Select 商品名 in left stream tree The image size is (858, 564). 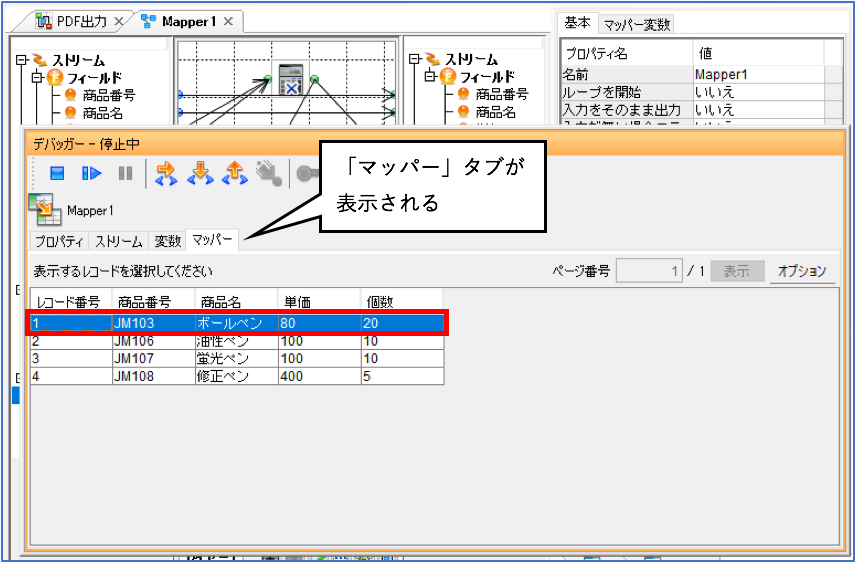click(102, 113)
